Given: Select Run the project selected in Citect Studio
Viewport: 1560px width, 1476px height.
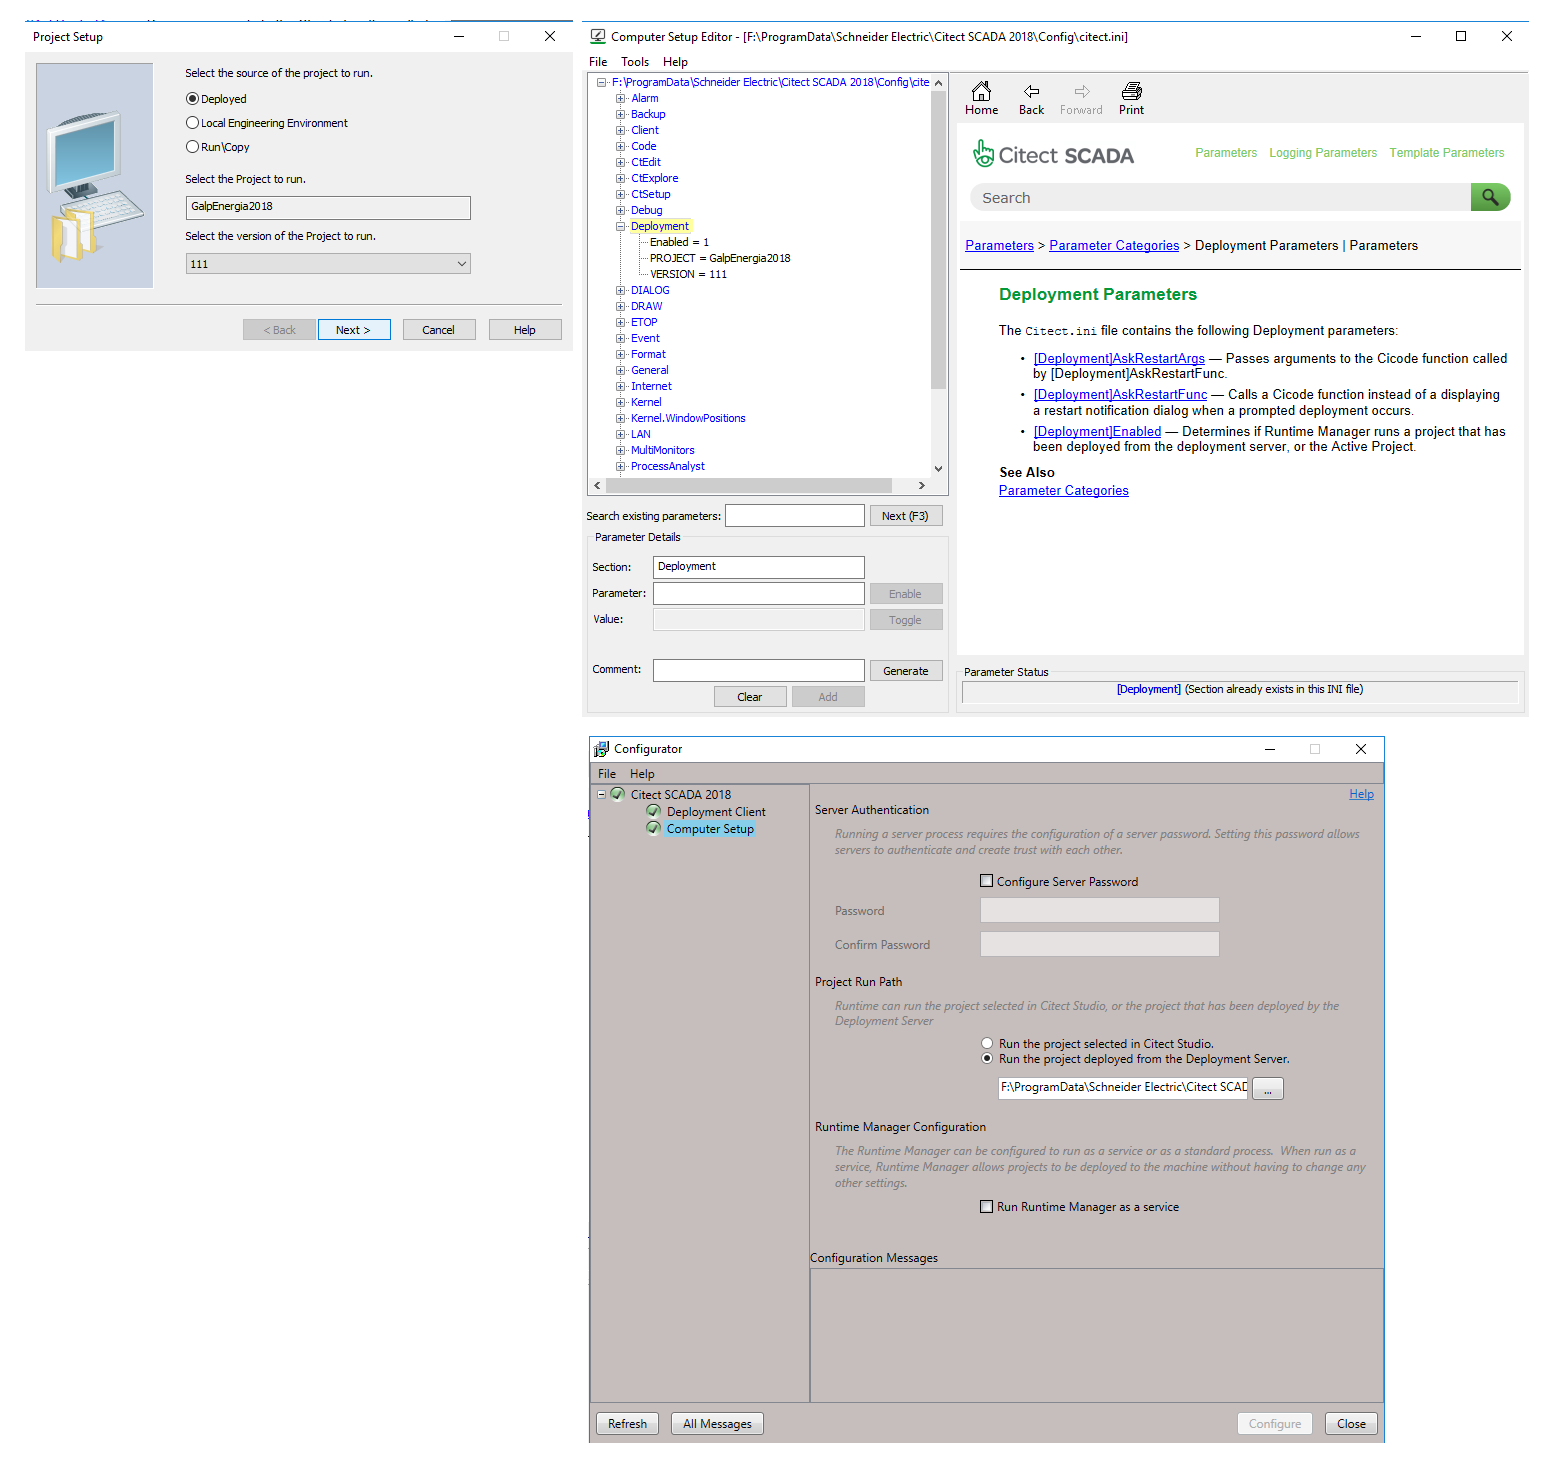Looking at the screenshot, I should (987, 1043).
